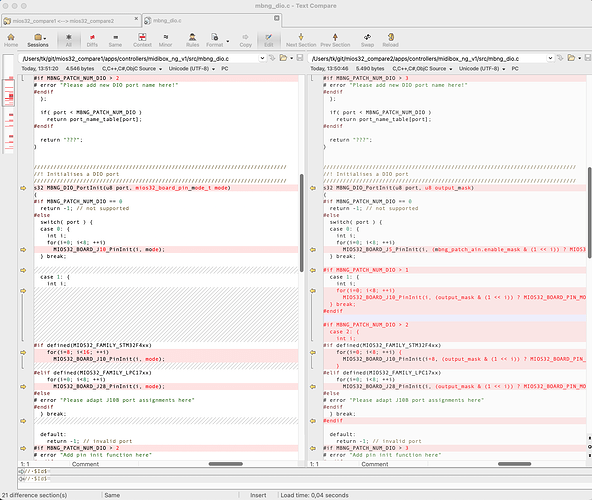The width and height of the screenshot is (592, 500).
Task: Click the Minor differences icon
Action: 165,40
